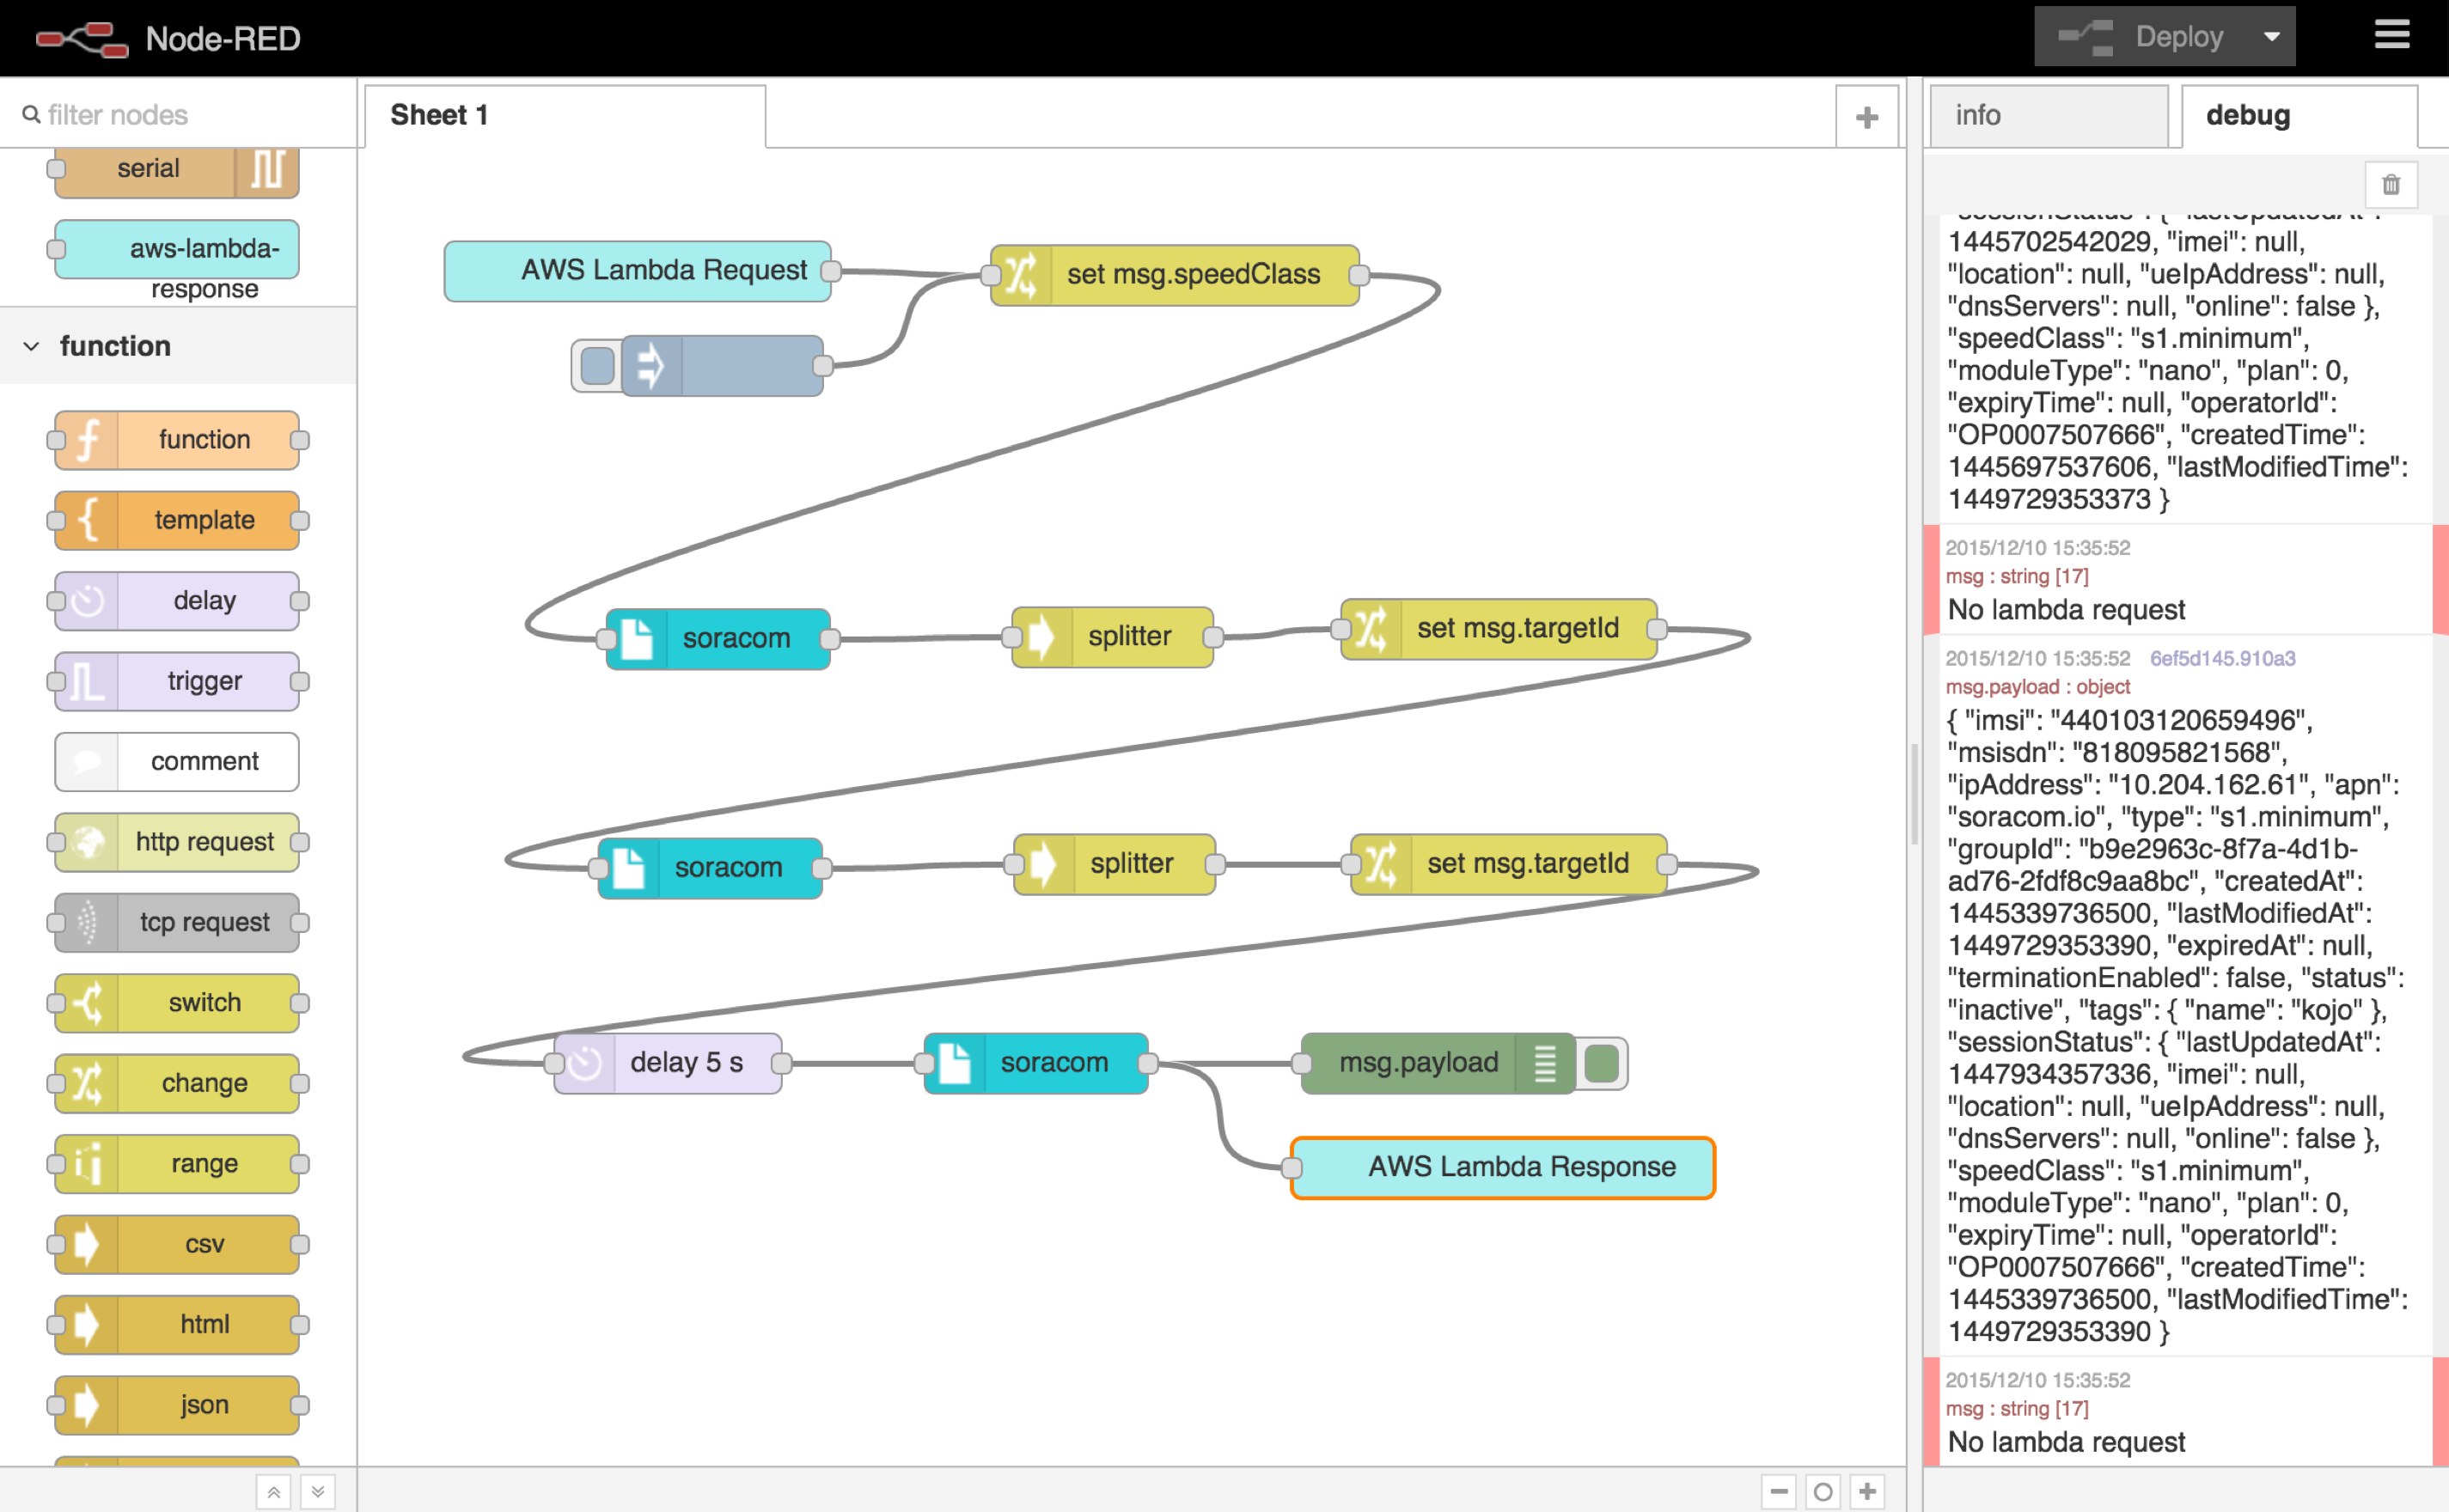This screenshot has height=1512, width=2449.
Task: Click the comment node in the palette
Action: (177, 761)
